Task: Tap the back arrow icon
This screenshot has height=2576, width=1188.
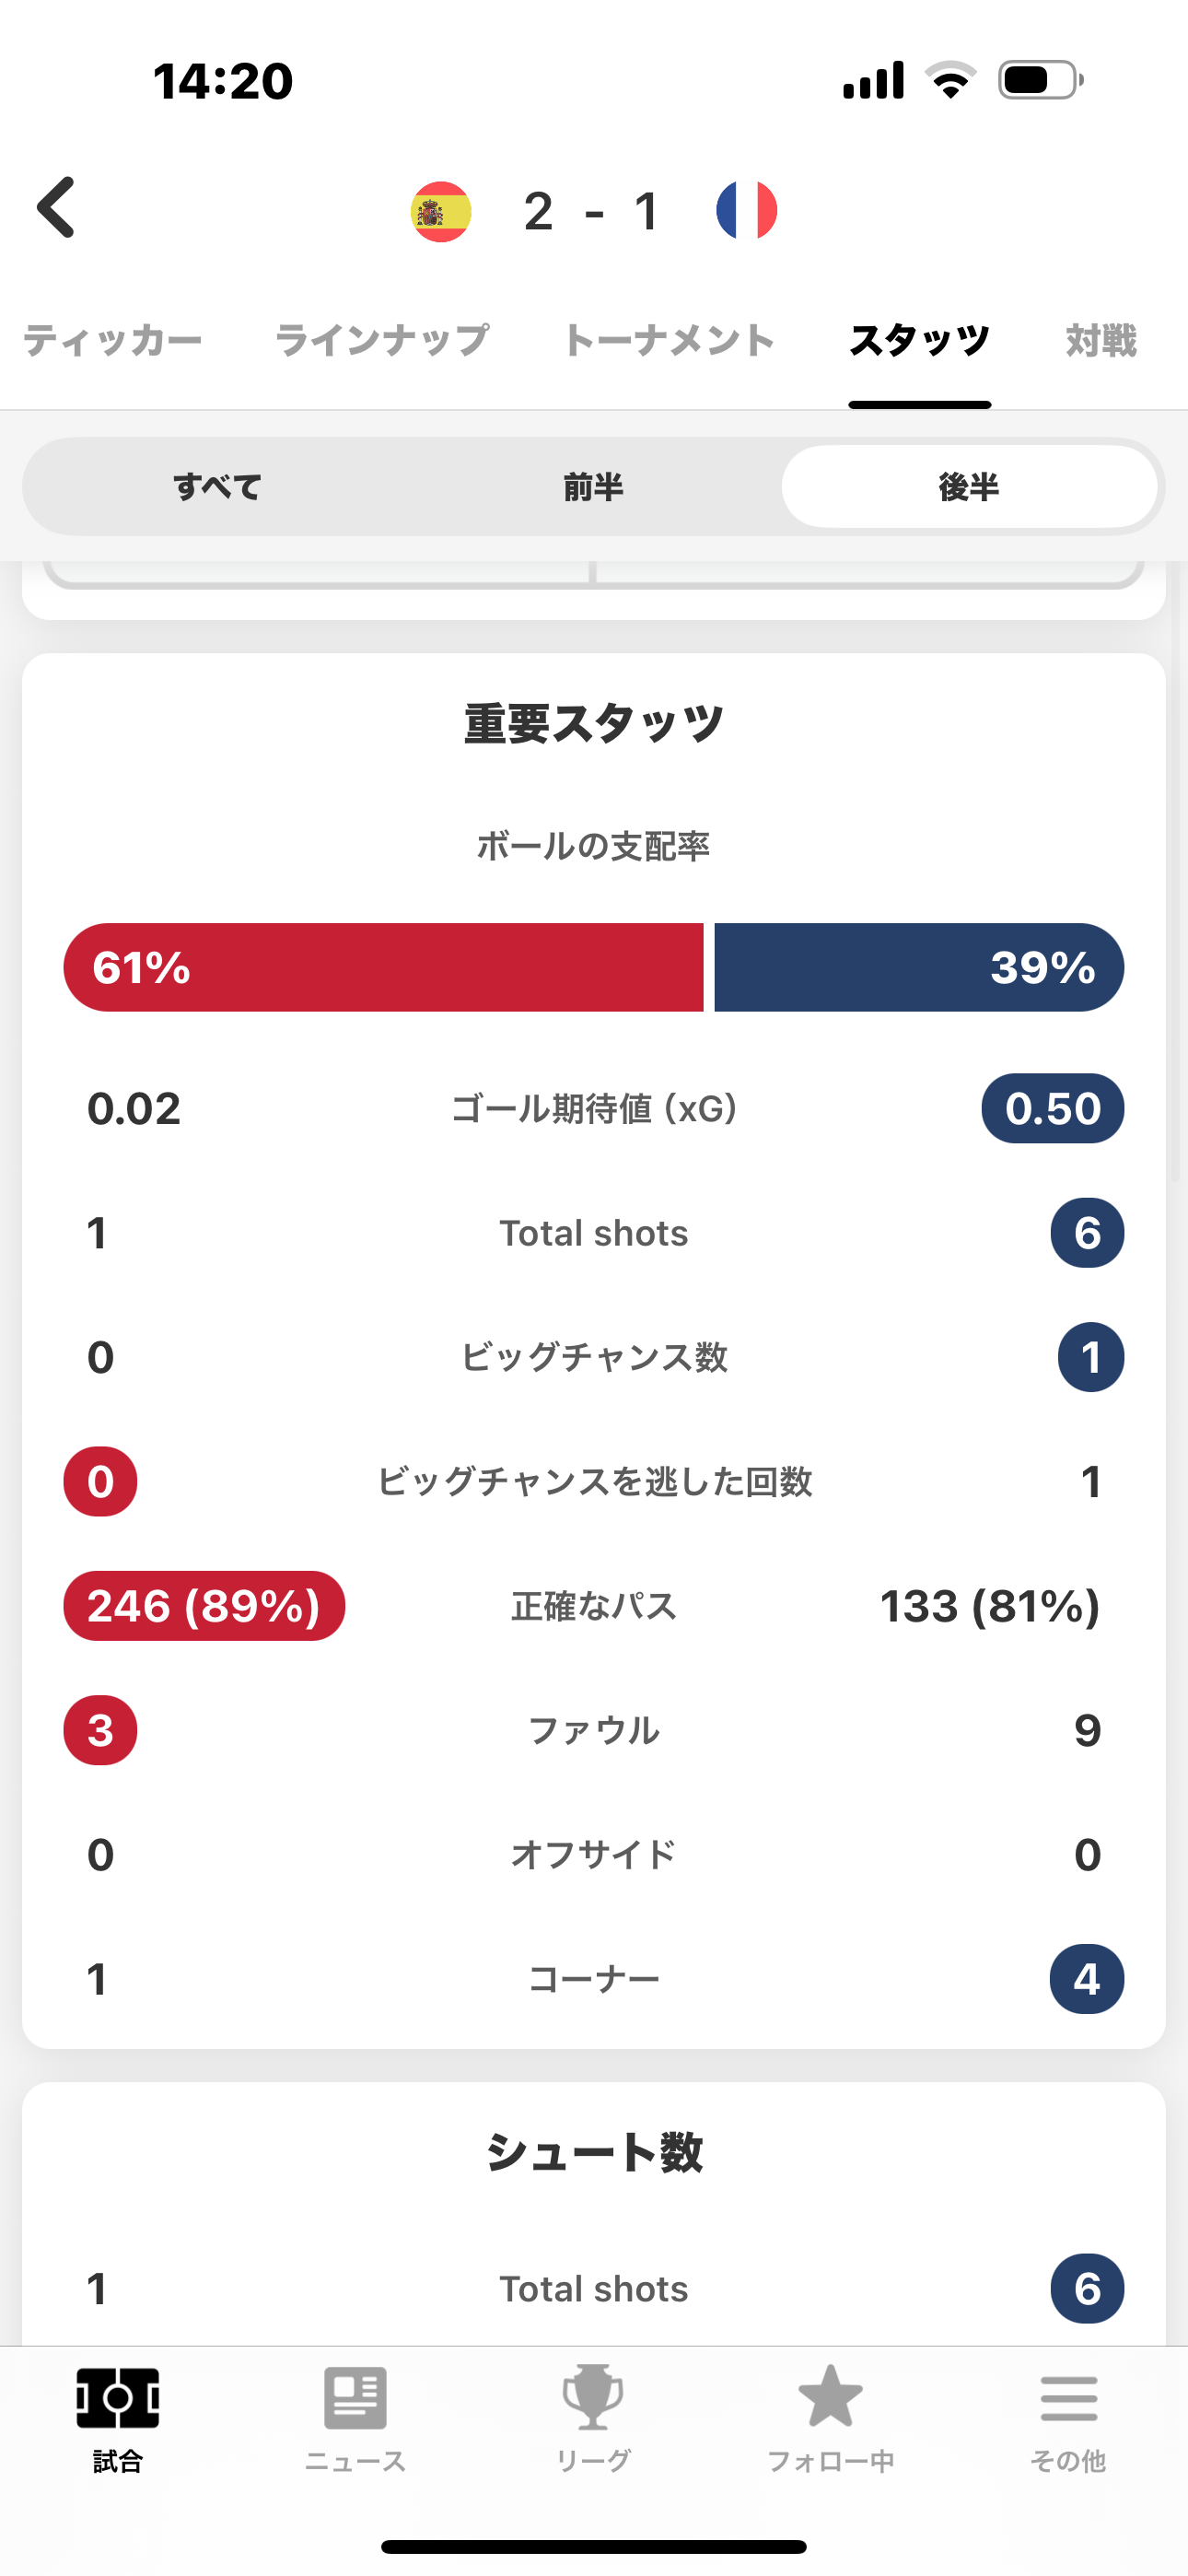Action: point(57,208)
